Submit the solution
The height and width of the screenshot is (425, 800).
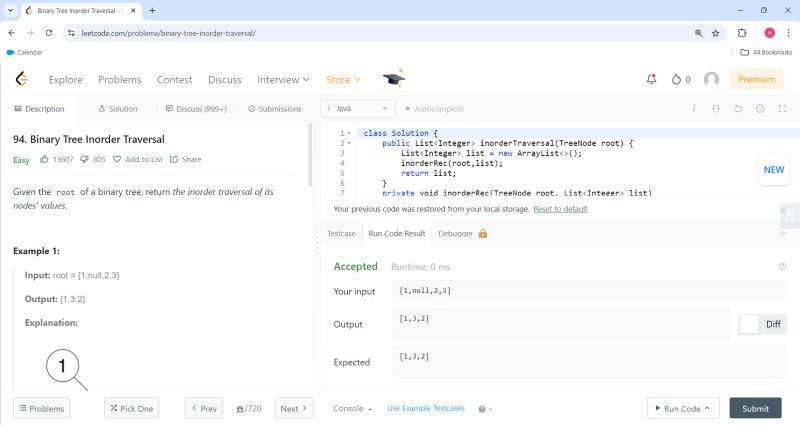[756, 408]
